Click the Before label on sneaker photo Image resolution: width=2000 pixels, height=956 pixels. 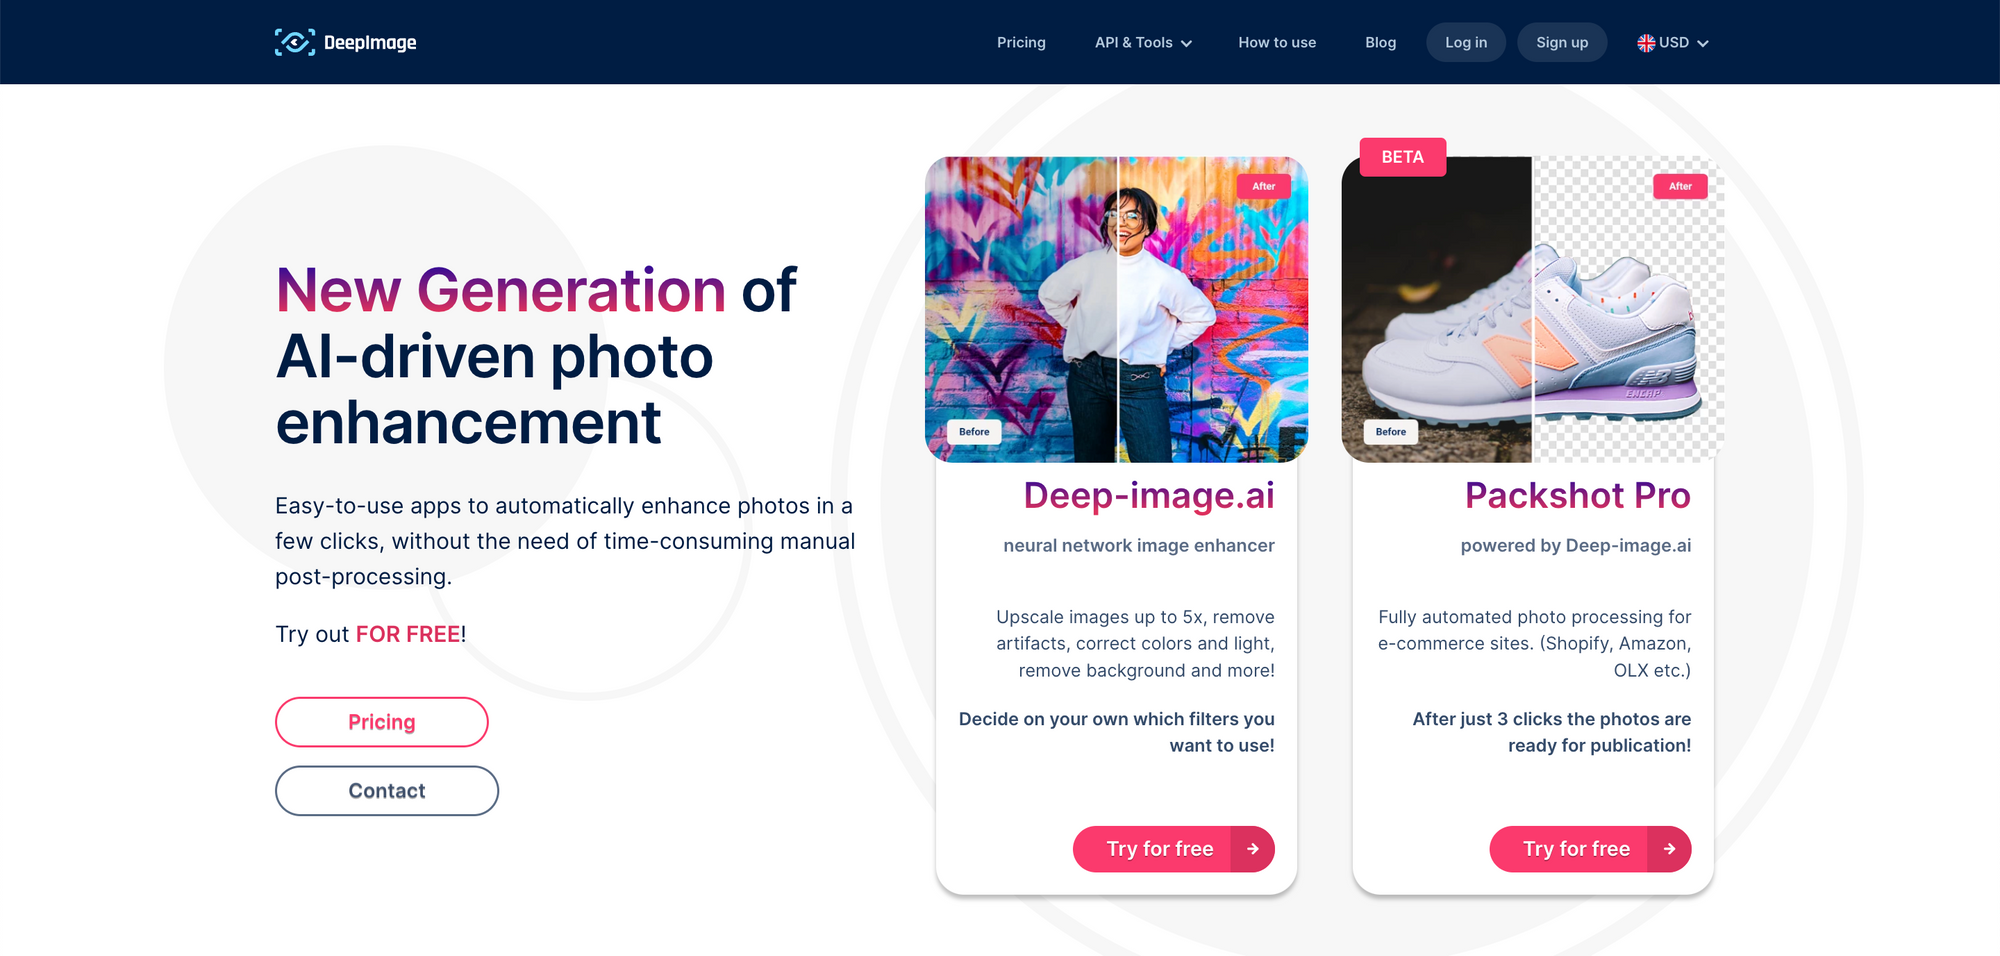coord(1391,432)
